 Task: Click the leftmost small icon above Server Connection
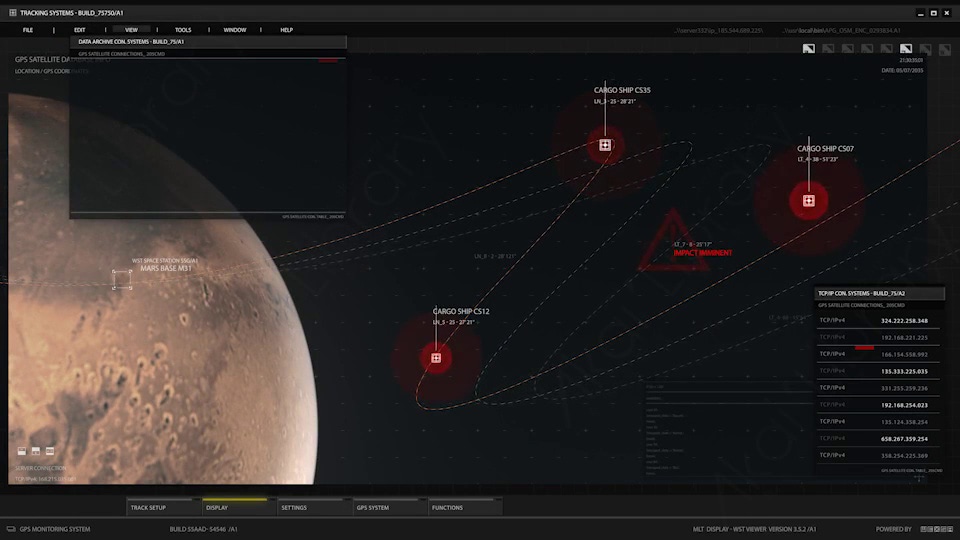(x=22, y=451)
